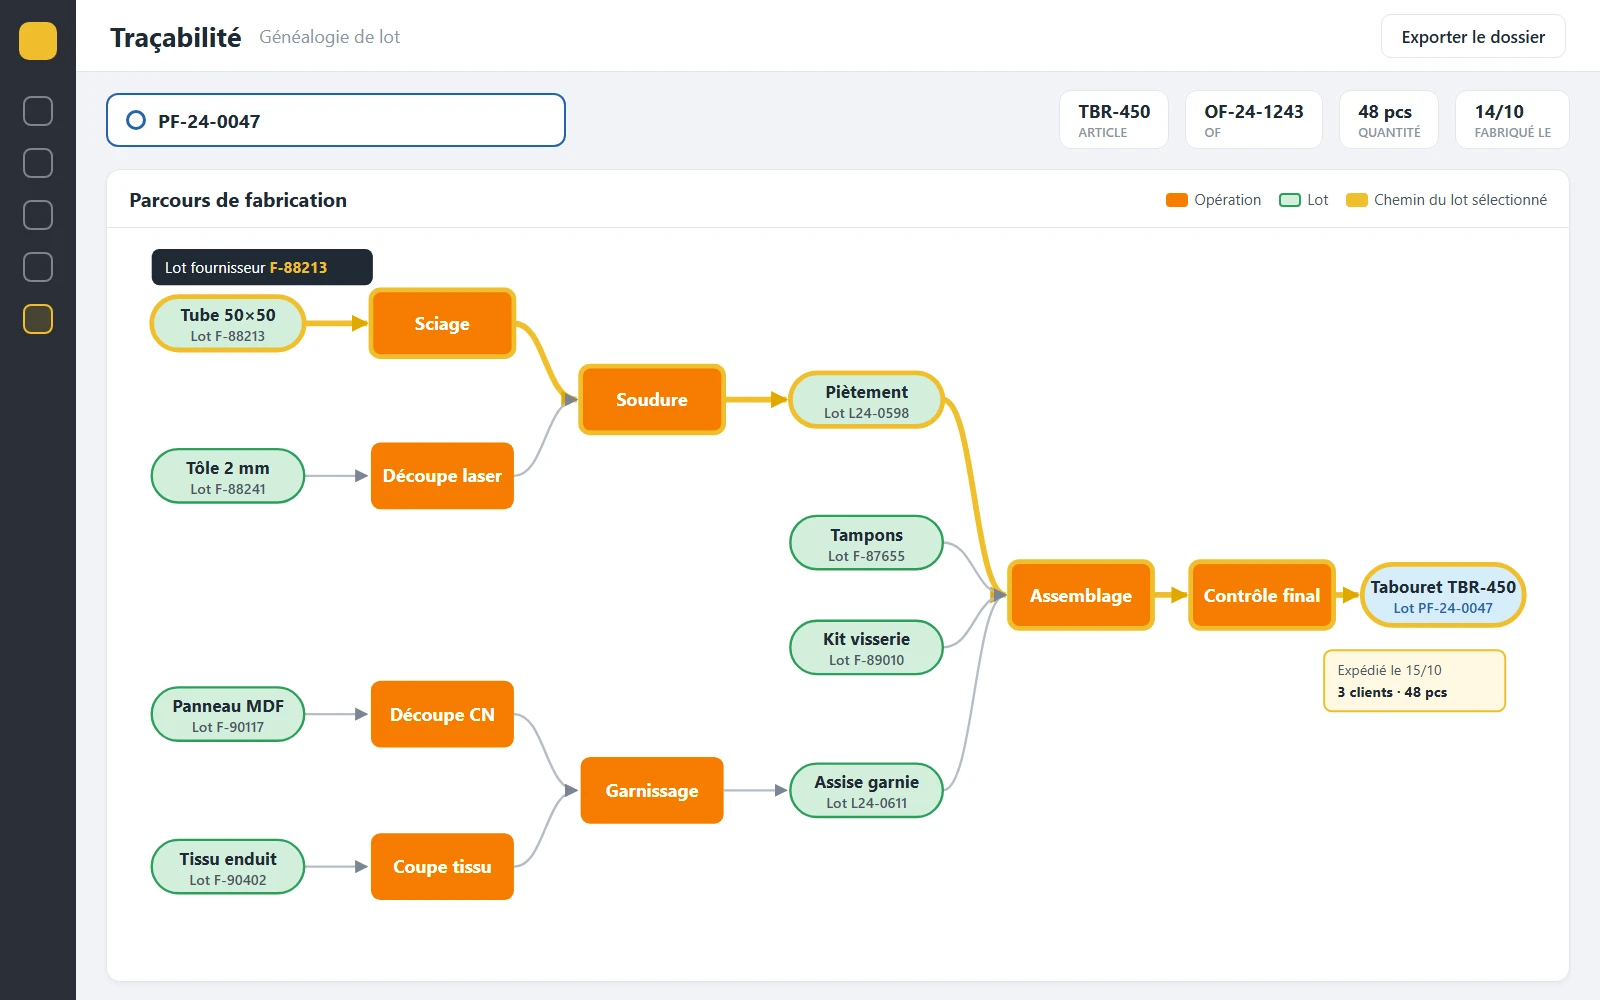Open the Tabouret TBR-450 final lot node
The height and width of the screenshot is (1000, 1600).
click(1443, 595)
